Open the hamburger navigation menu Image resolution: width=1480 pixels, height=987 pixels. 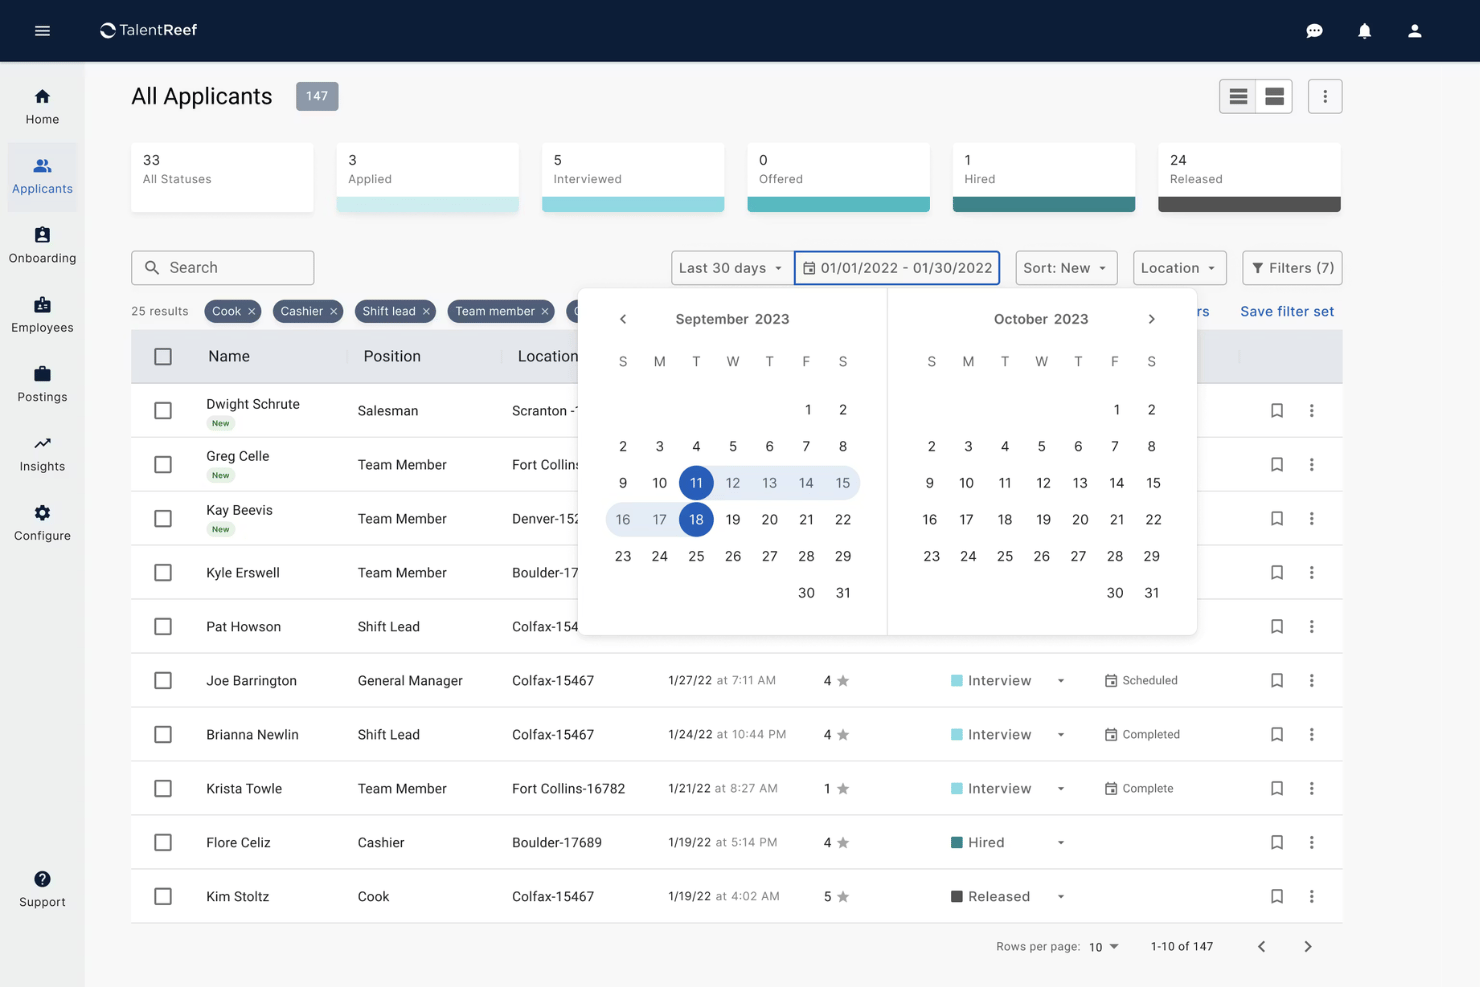point(42,31)
